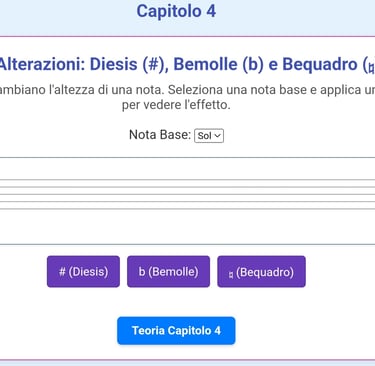
Task: Click the empty area above the staff lines
Action: tap(187, 168)
